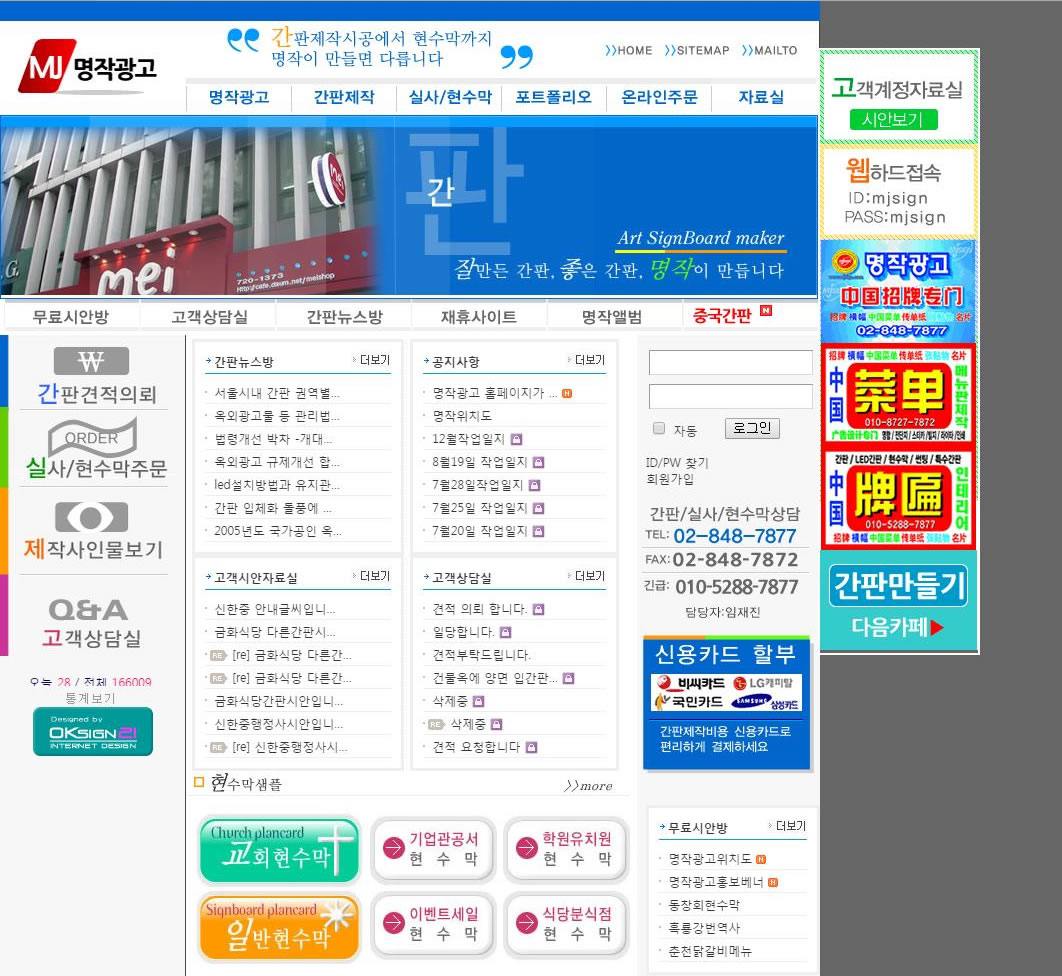Expand 더보기 in 공지사항 section
The image size is (1062, 976).
(x=586, y=360)
